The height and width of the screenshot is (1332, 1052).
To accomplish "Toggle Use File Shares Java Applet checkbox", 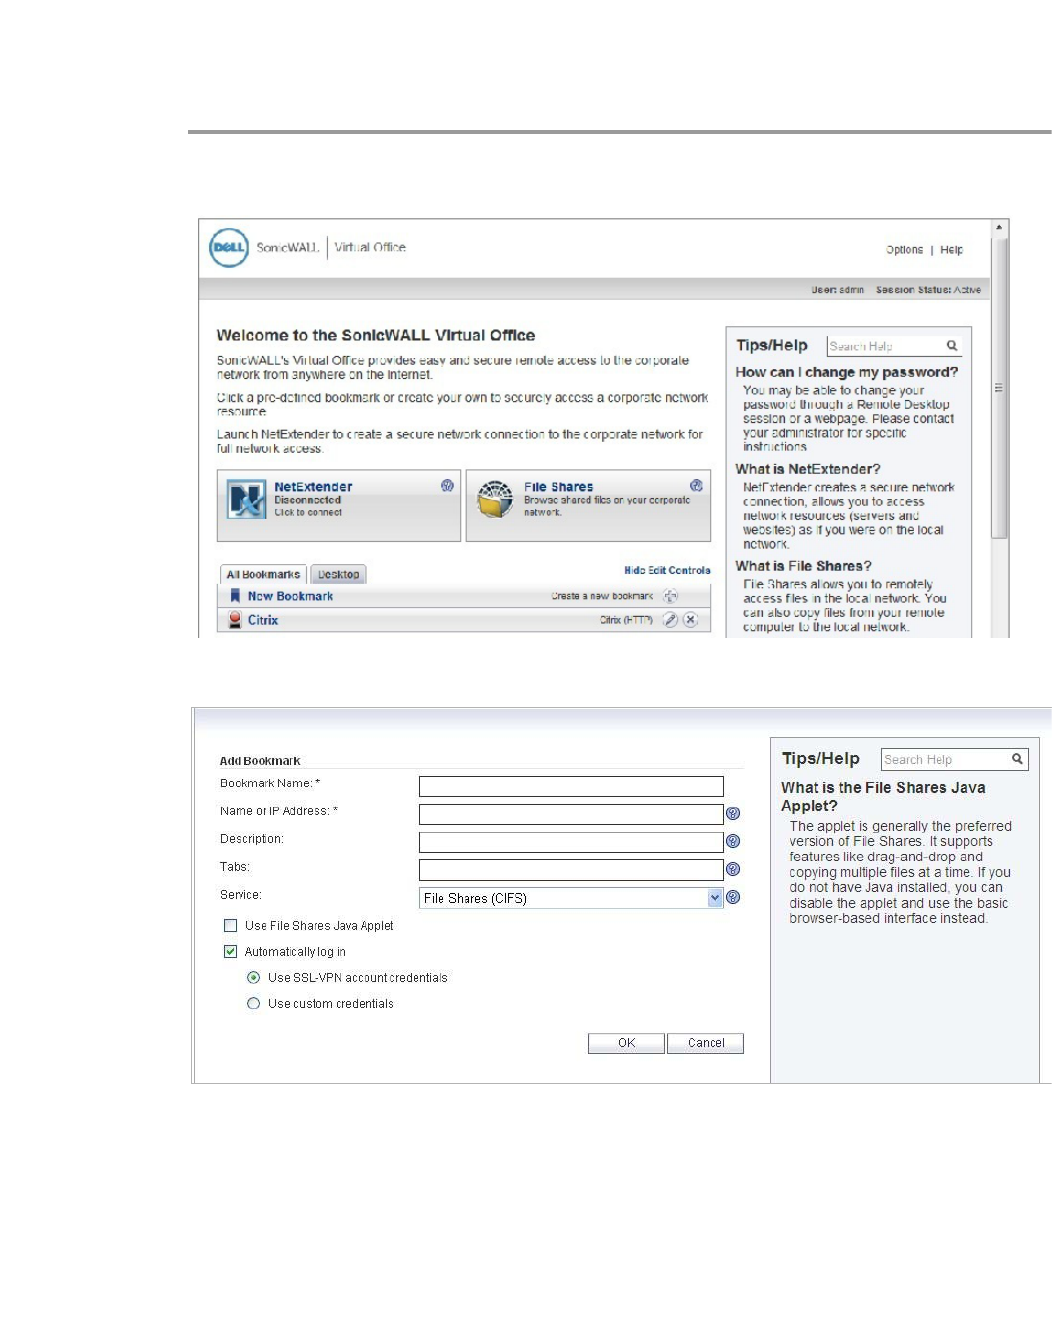I will [x=230, y=926].
